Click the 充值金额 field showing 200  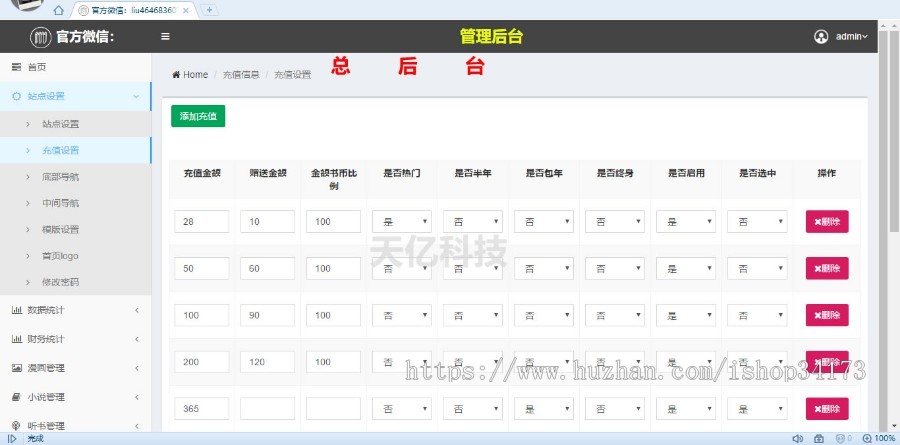pyautogui.click(x=201, y=362)
